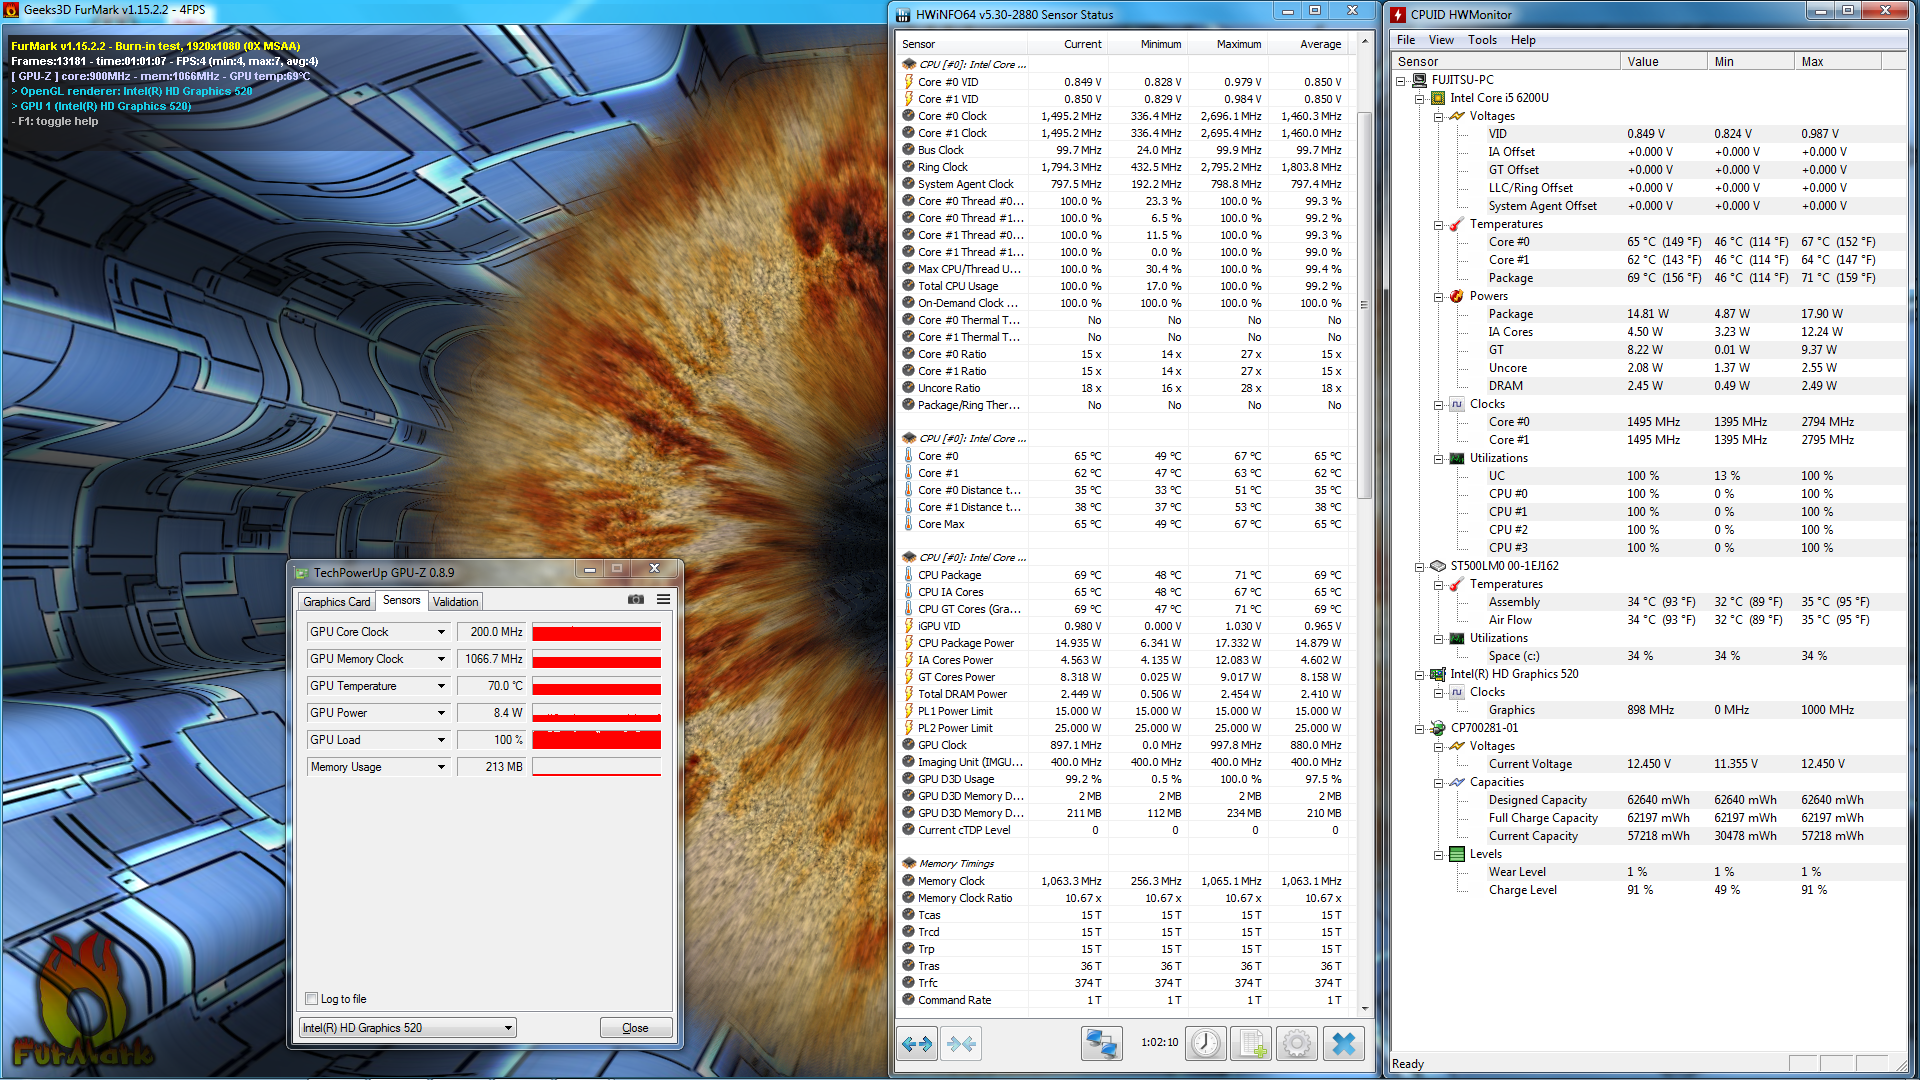Click the battery Levels icon in HWMonitor
The width and height of the screenshot is (1920, 1080).
pyautogui.click(x=1457, y=854)
